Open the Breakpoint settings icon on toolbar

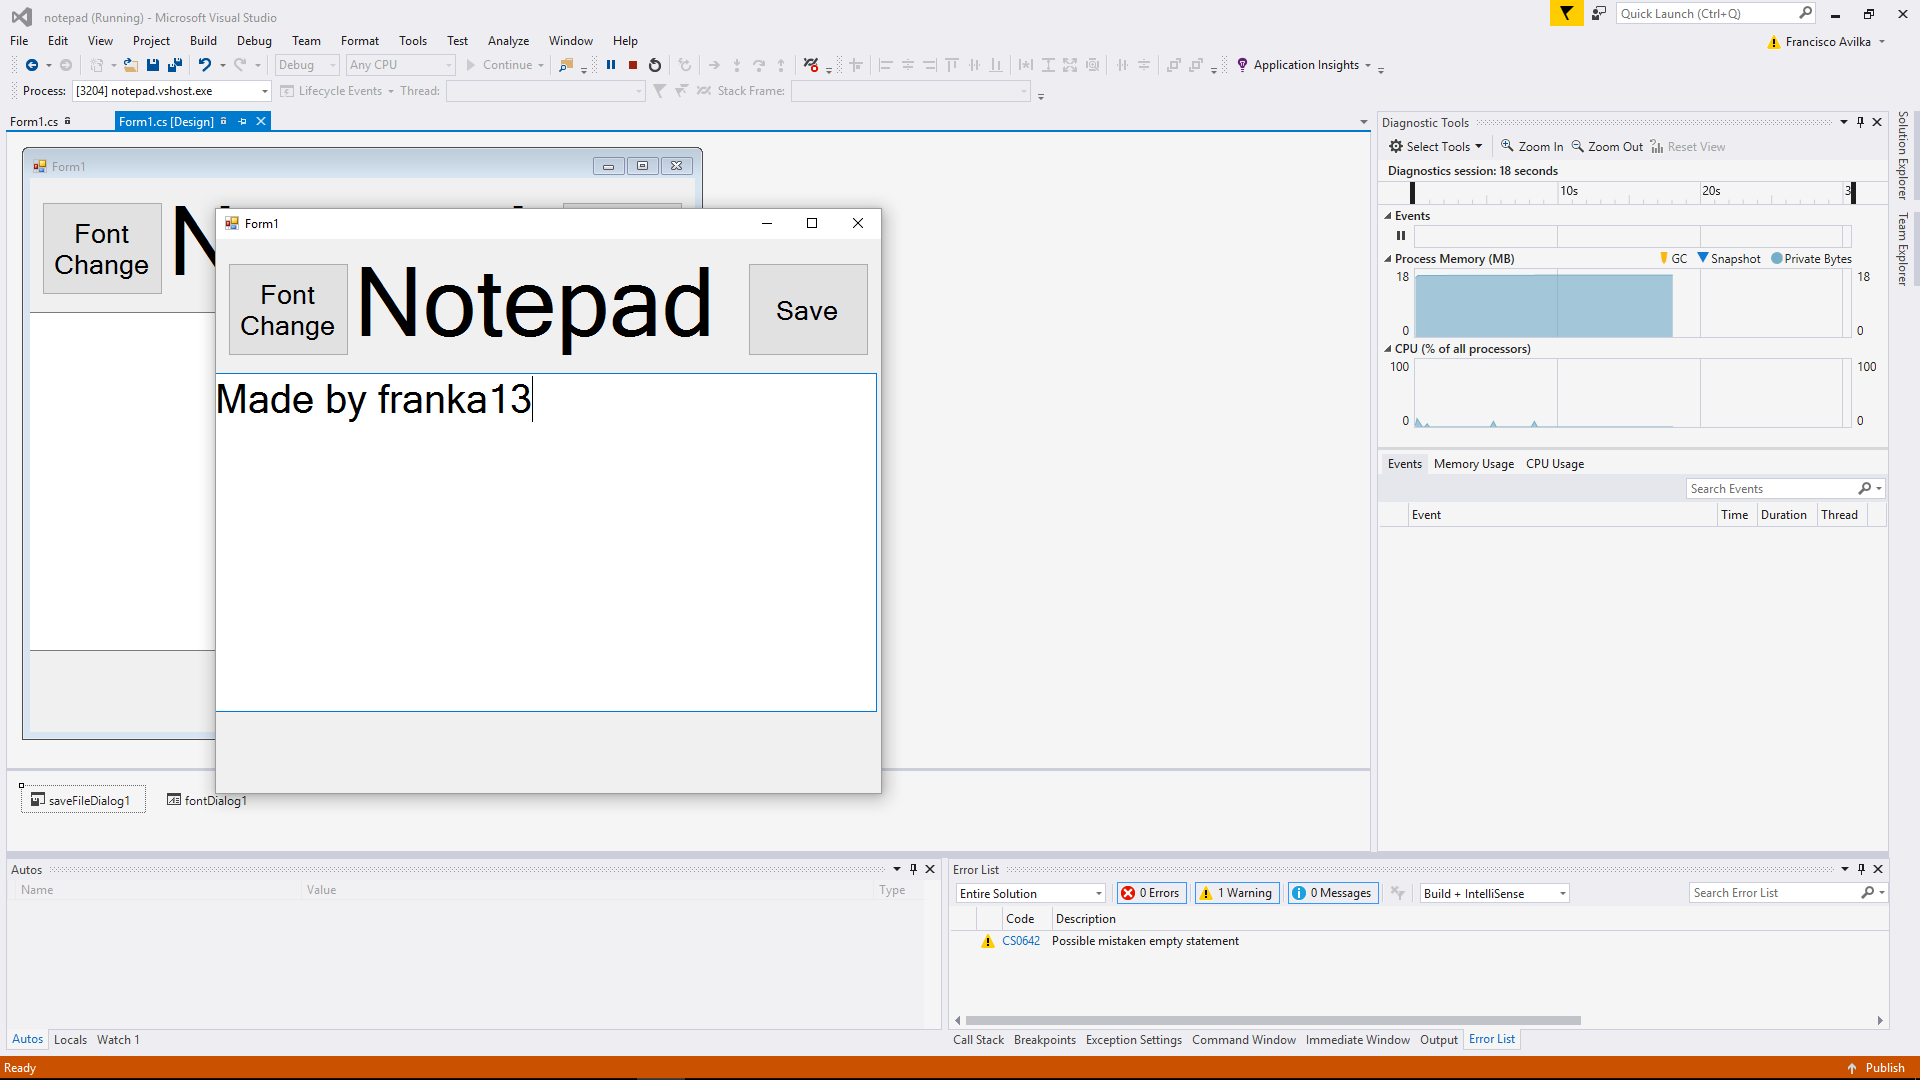tap(812, 64)
